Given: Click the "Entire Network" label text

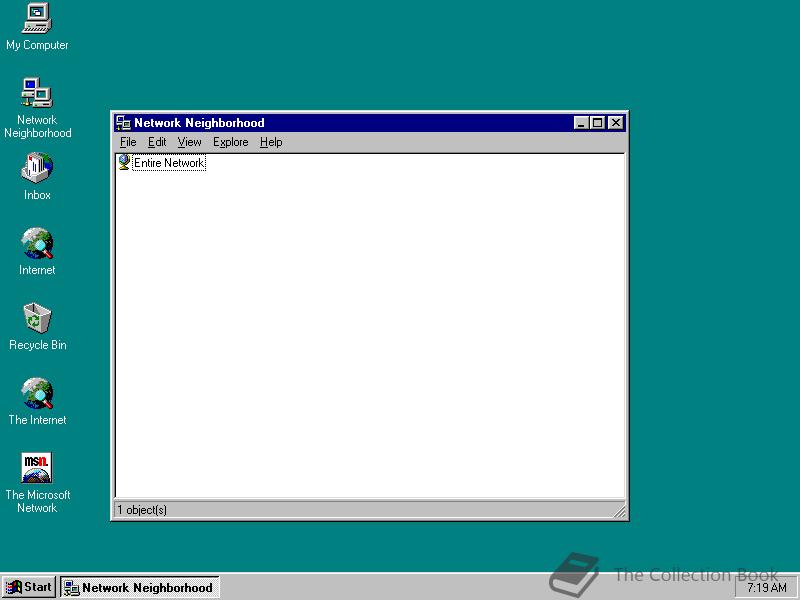Looking at the screenshot, I should 169,163.
